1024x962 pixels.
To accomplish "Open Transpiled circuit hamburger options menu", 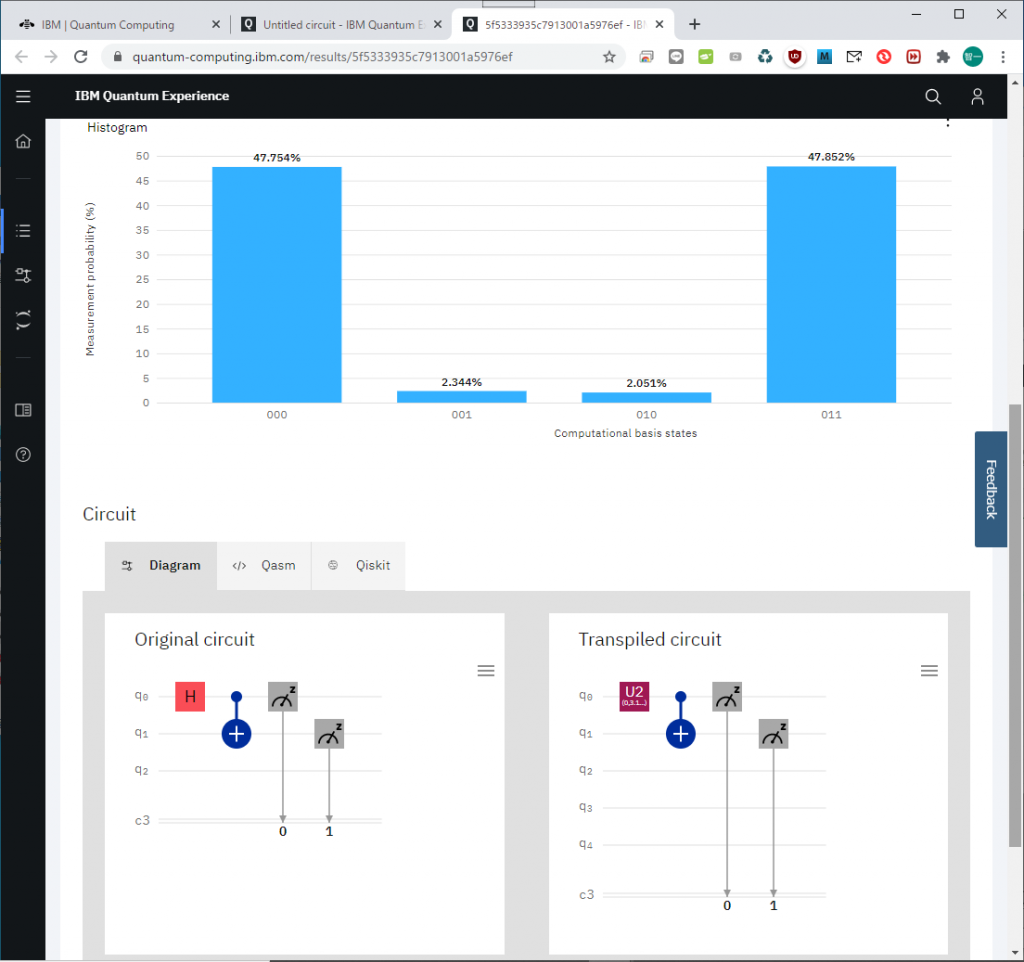I will coord(929,671).
